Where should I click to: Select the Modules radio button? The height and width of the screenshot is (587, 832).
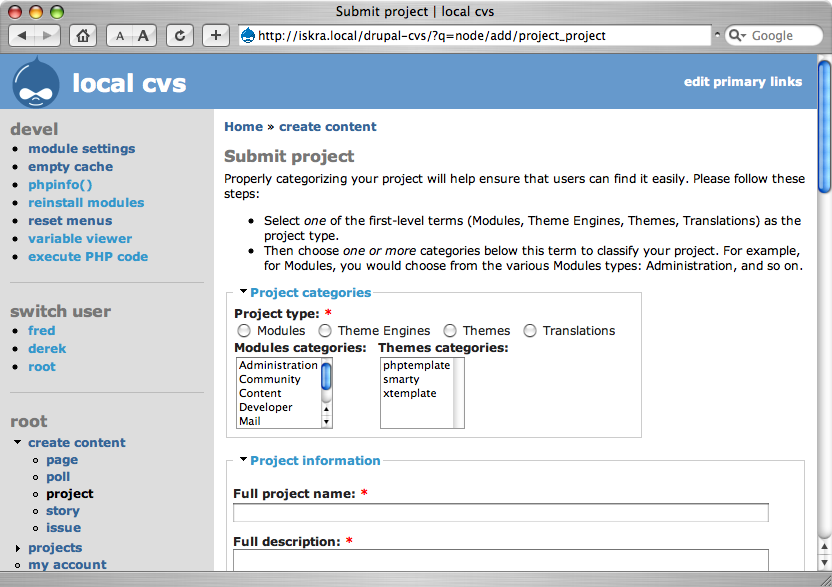tap(244, 331)
